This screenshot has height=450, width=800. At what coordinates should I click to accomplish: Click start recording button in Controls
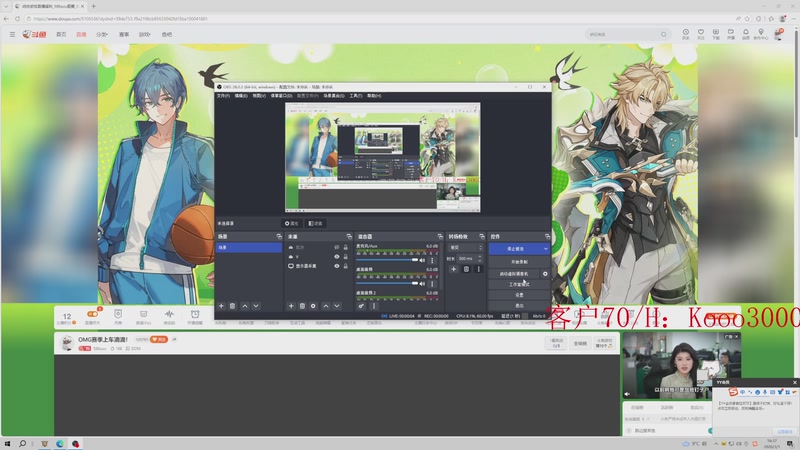click(x=519, y=262)
